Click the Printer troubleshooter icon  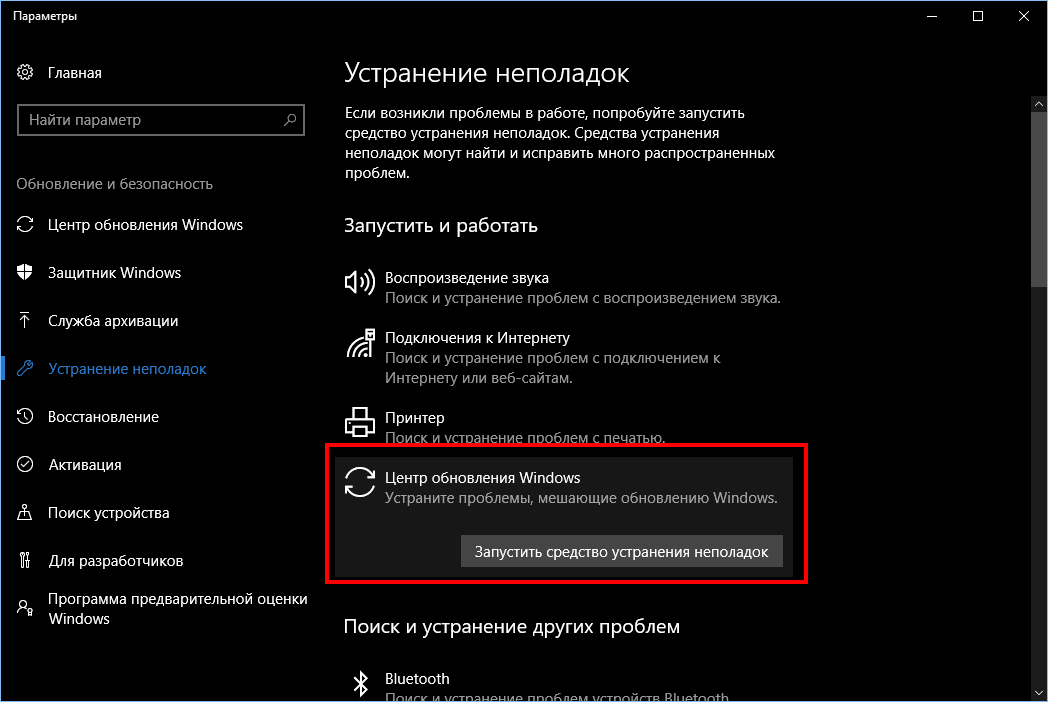coord(360,422)
